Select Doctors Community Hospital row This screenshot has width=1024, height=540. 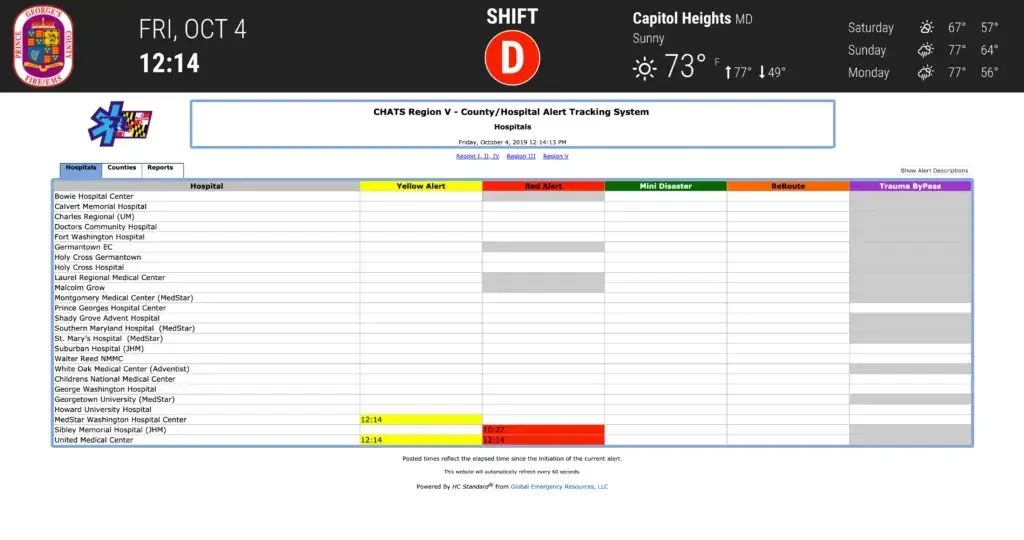click(512, 227)
